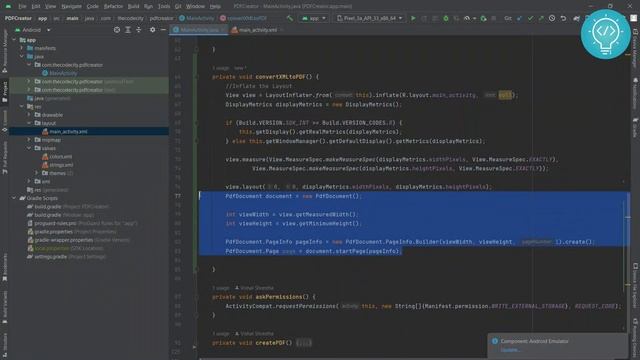Collapse the values folder

point(29,148)
